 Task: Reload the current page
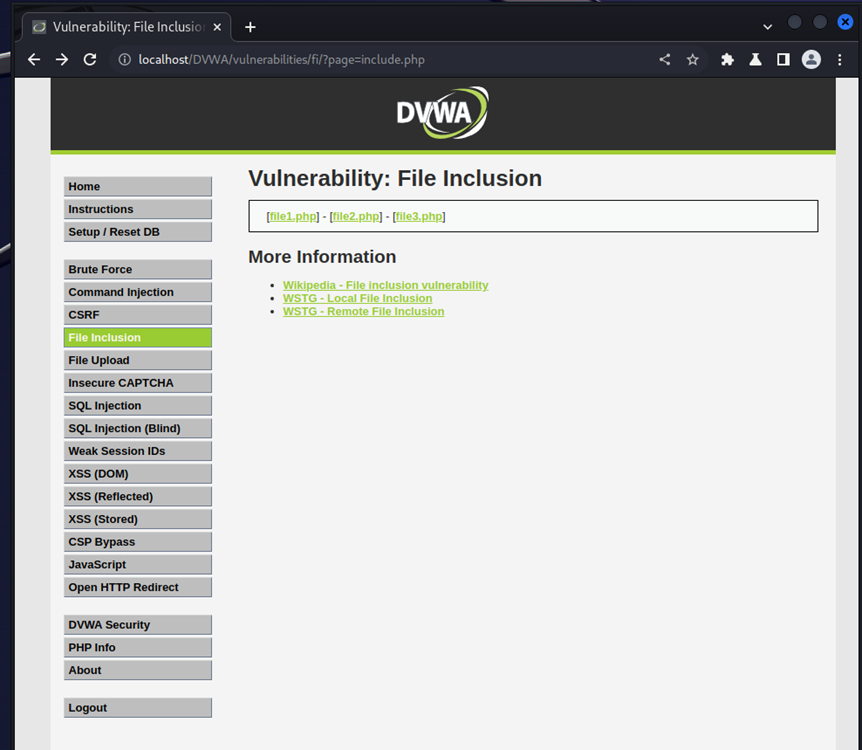pyautogui.click(x=90, y=59)
